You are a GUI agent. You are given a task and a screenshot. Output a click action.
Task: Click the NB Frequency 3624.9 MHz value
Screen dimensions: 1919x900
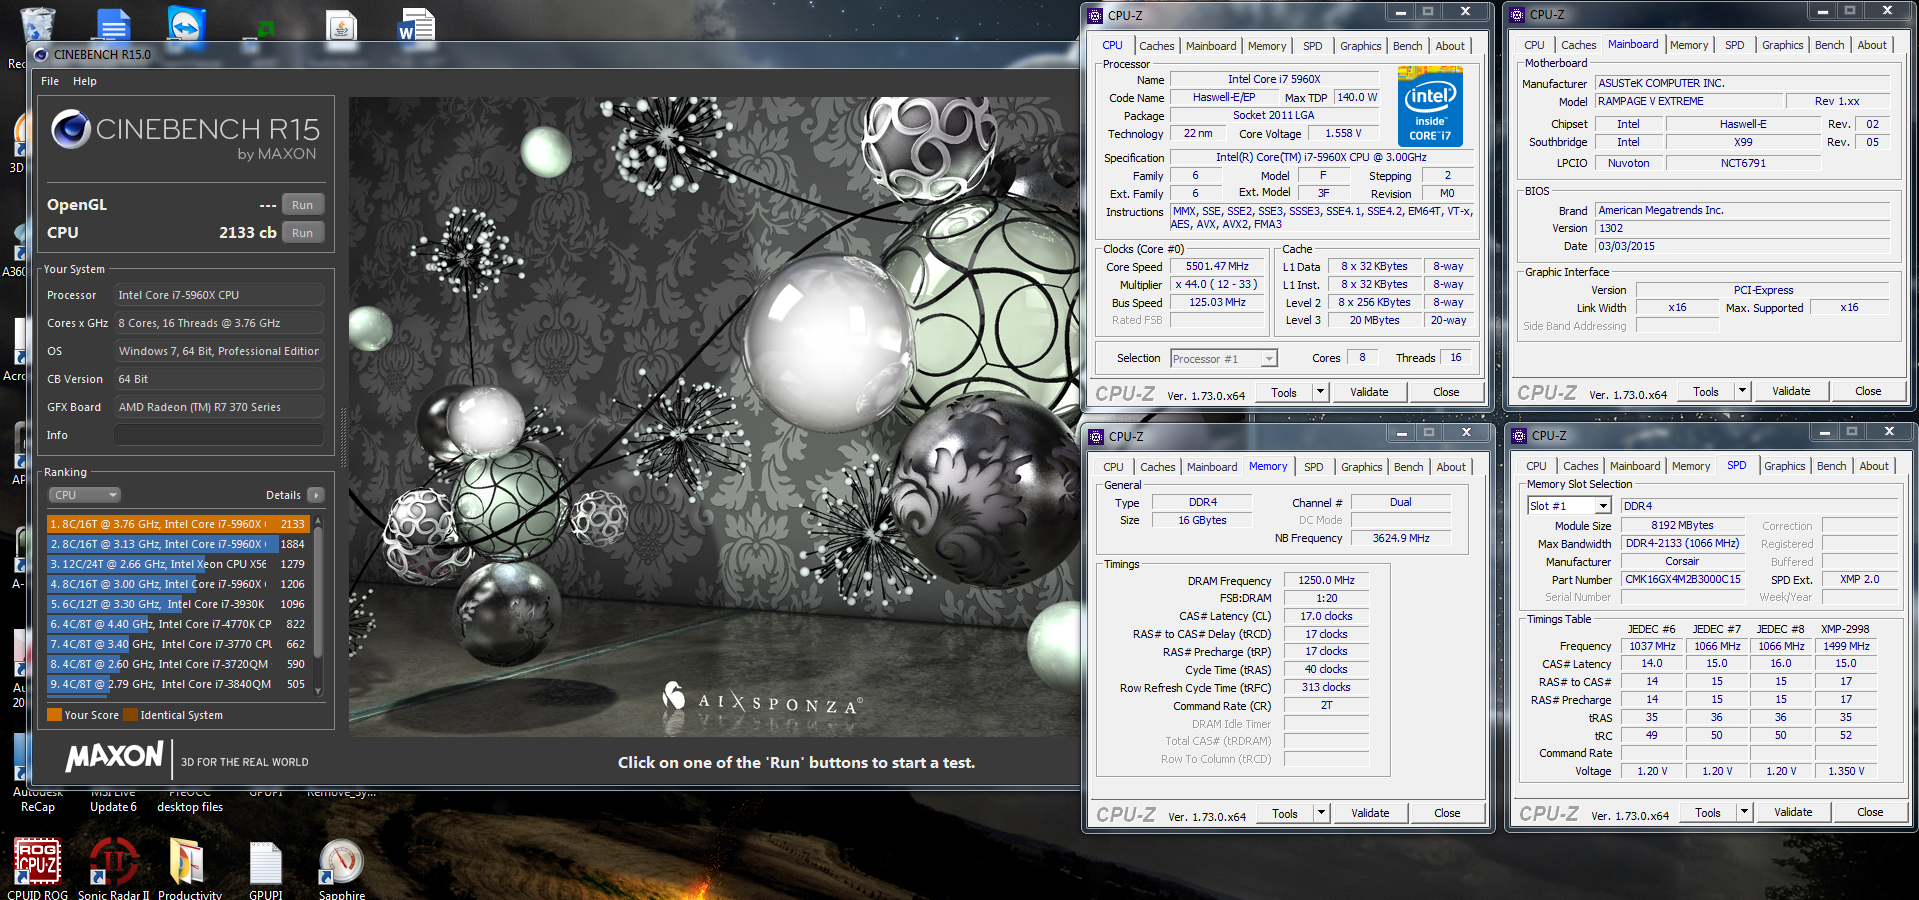[x=1401, y=538]
